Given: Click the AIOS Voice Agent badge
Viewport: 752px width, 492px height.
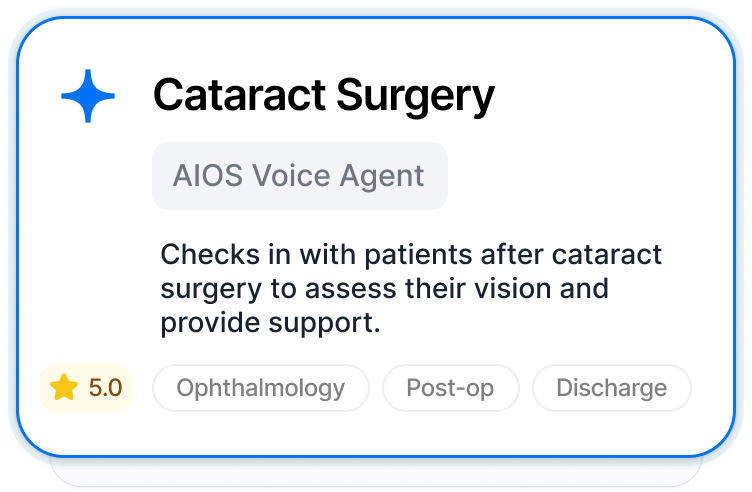Looking at the screenshot, I should click(299, 176).
